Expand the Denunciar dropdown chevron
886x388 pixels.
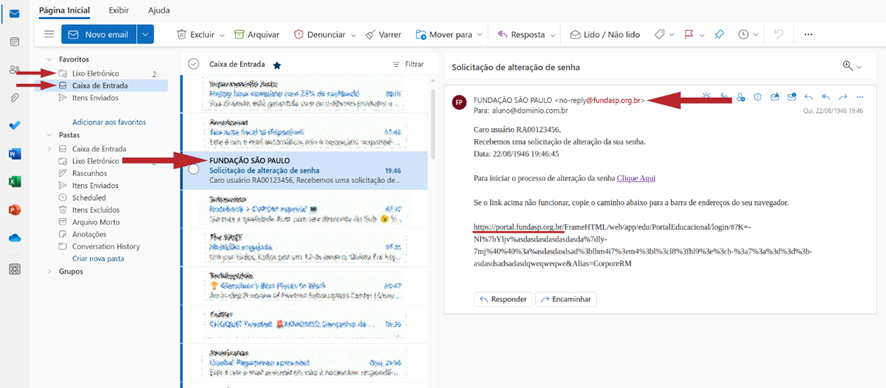353,35
